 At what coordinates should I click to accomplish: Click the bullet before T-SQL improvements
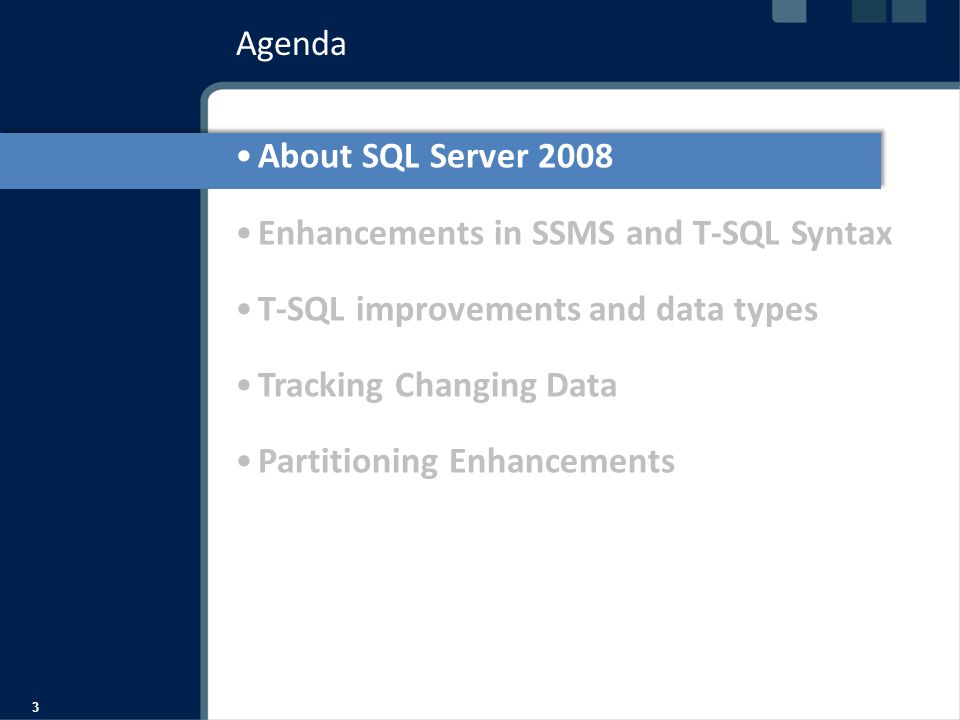pos(244,310)
